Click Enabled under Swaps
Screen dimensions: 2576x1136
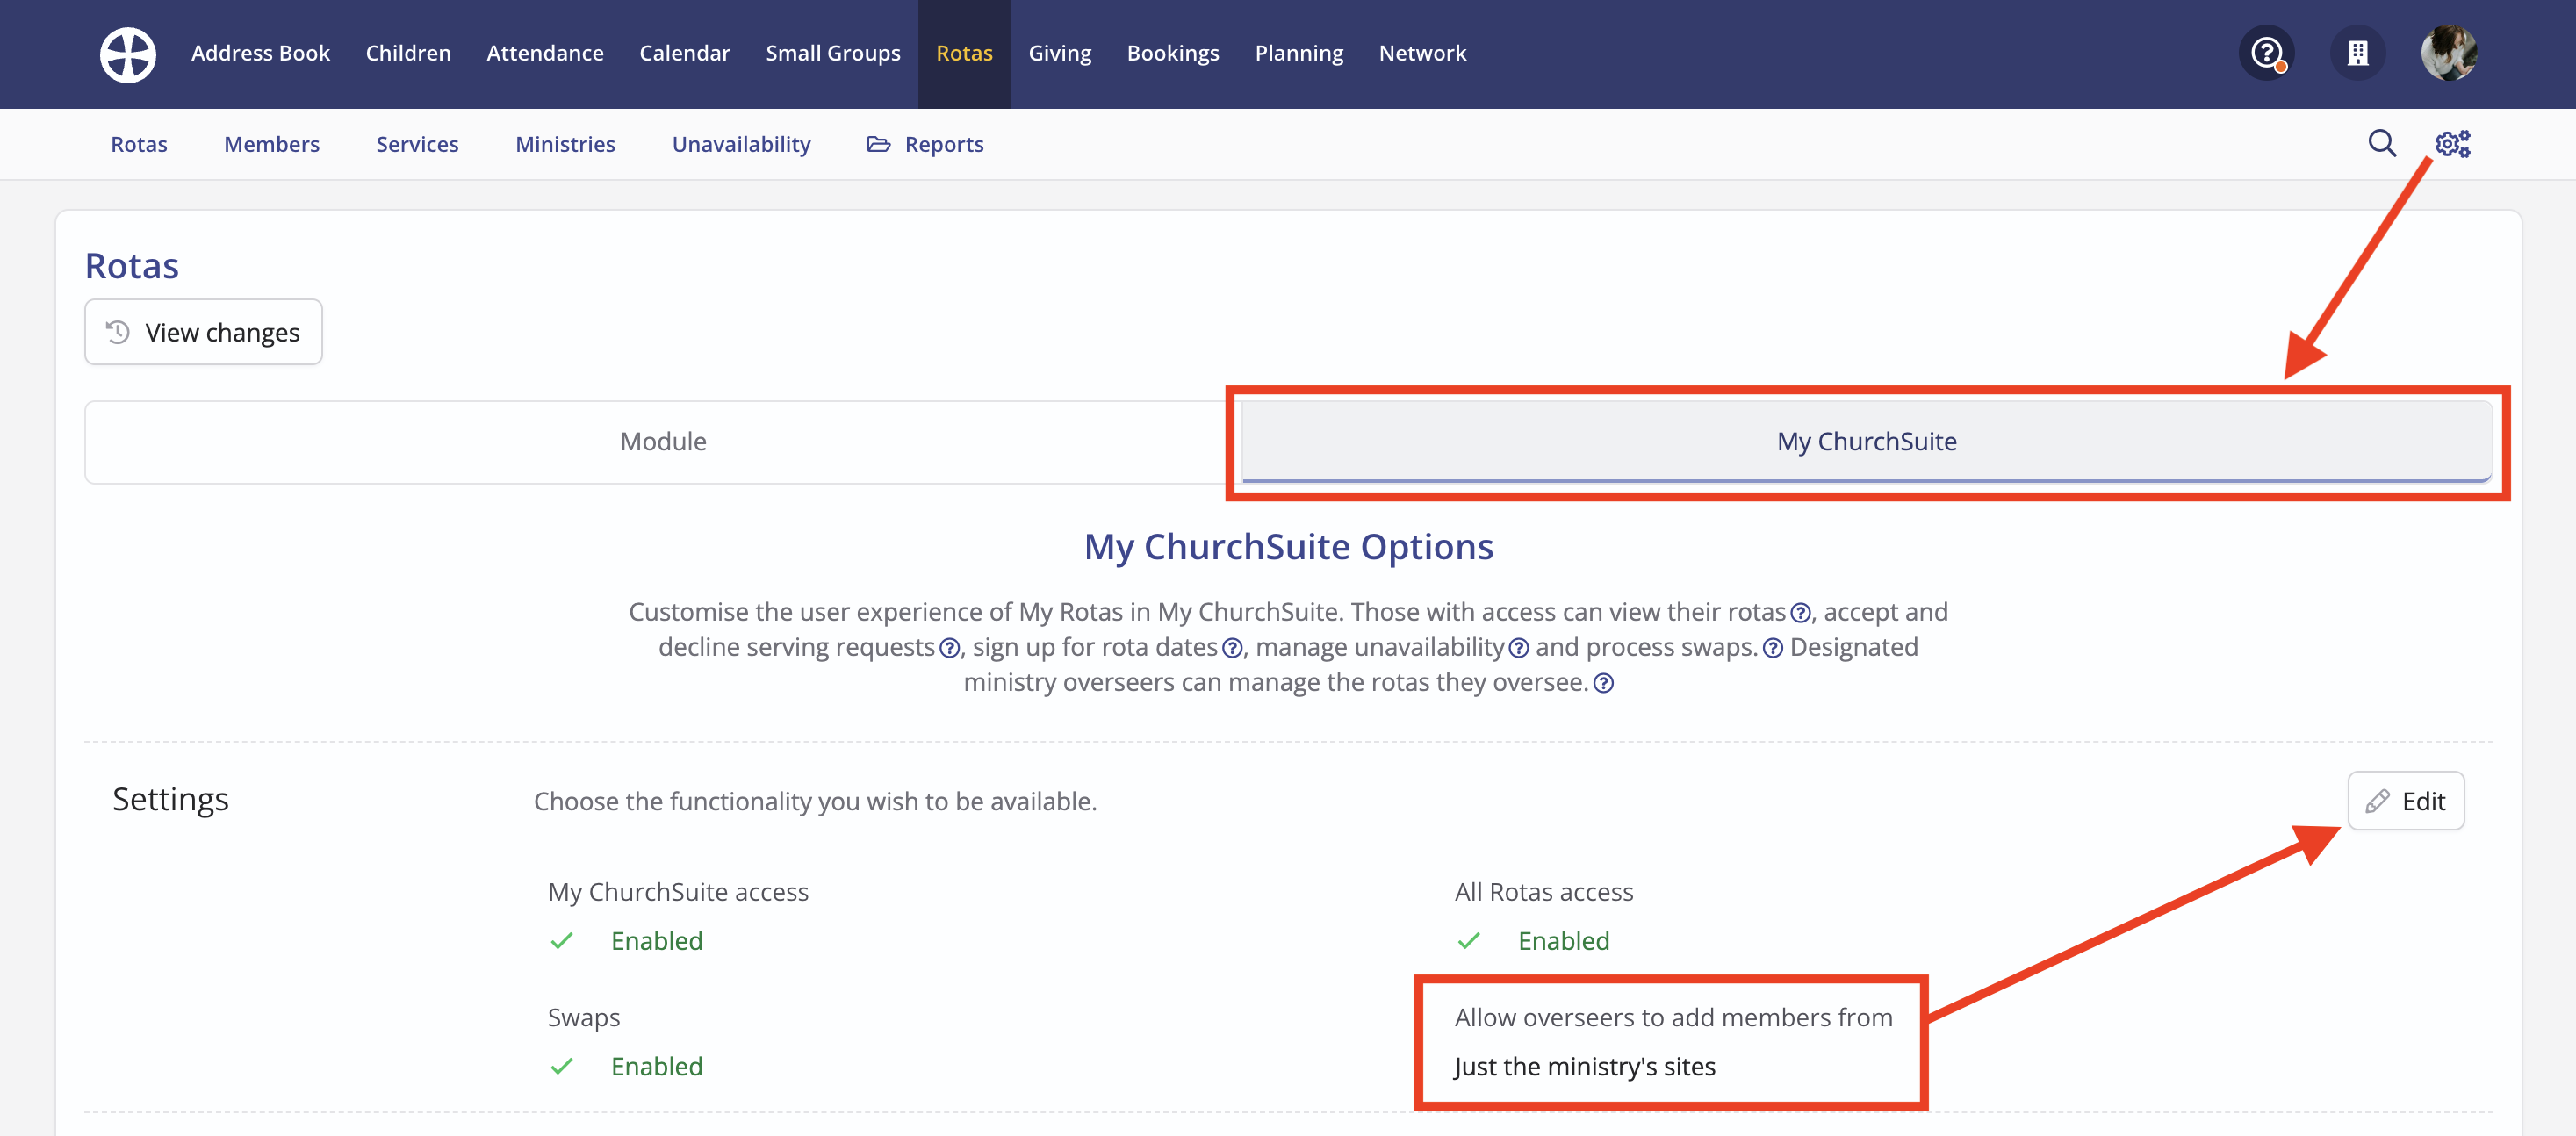coord(657,1067)
